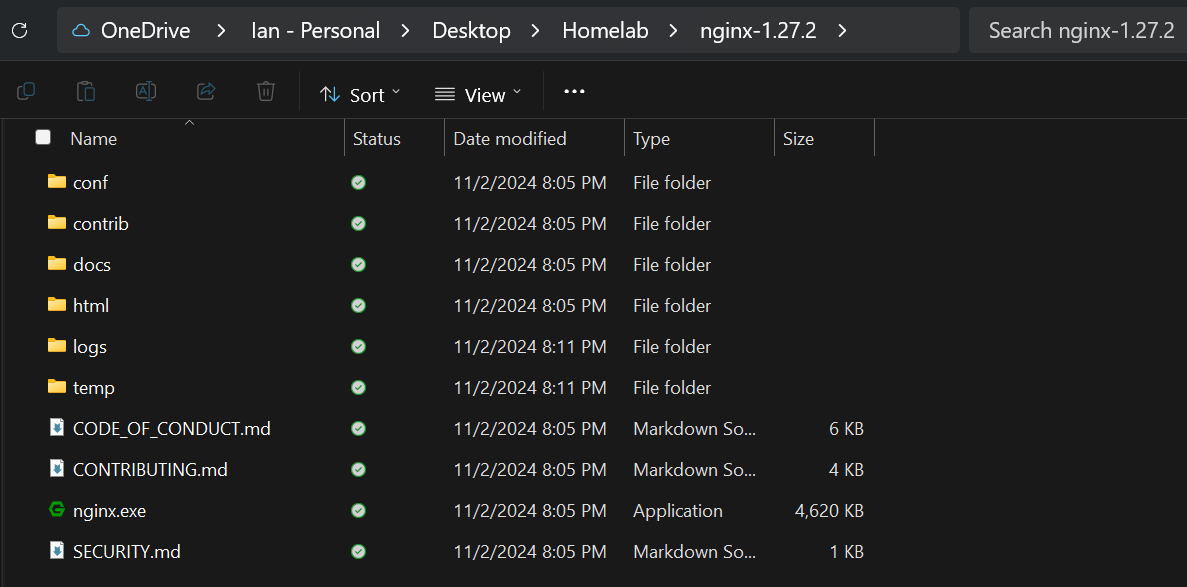
Task: Sort by the Size column header
Action: point(799,139)
